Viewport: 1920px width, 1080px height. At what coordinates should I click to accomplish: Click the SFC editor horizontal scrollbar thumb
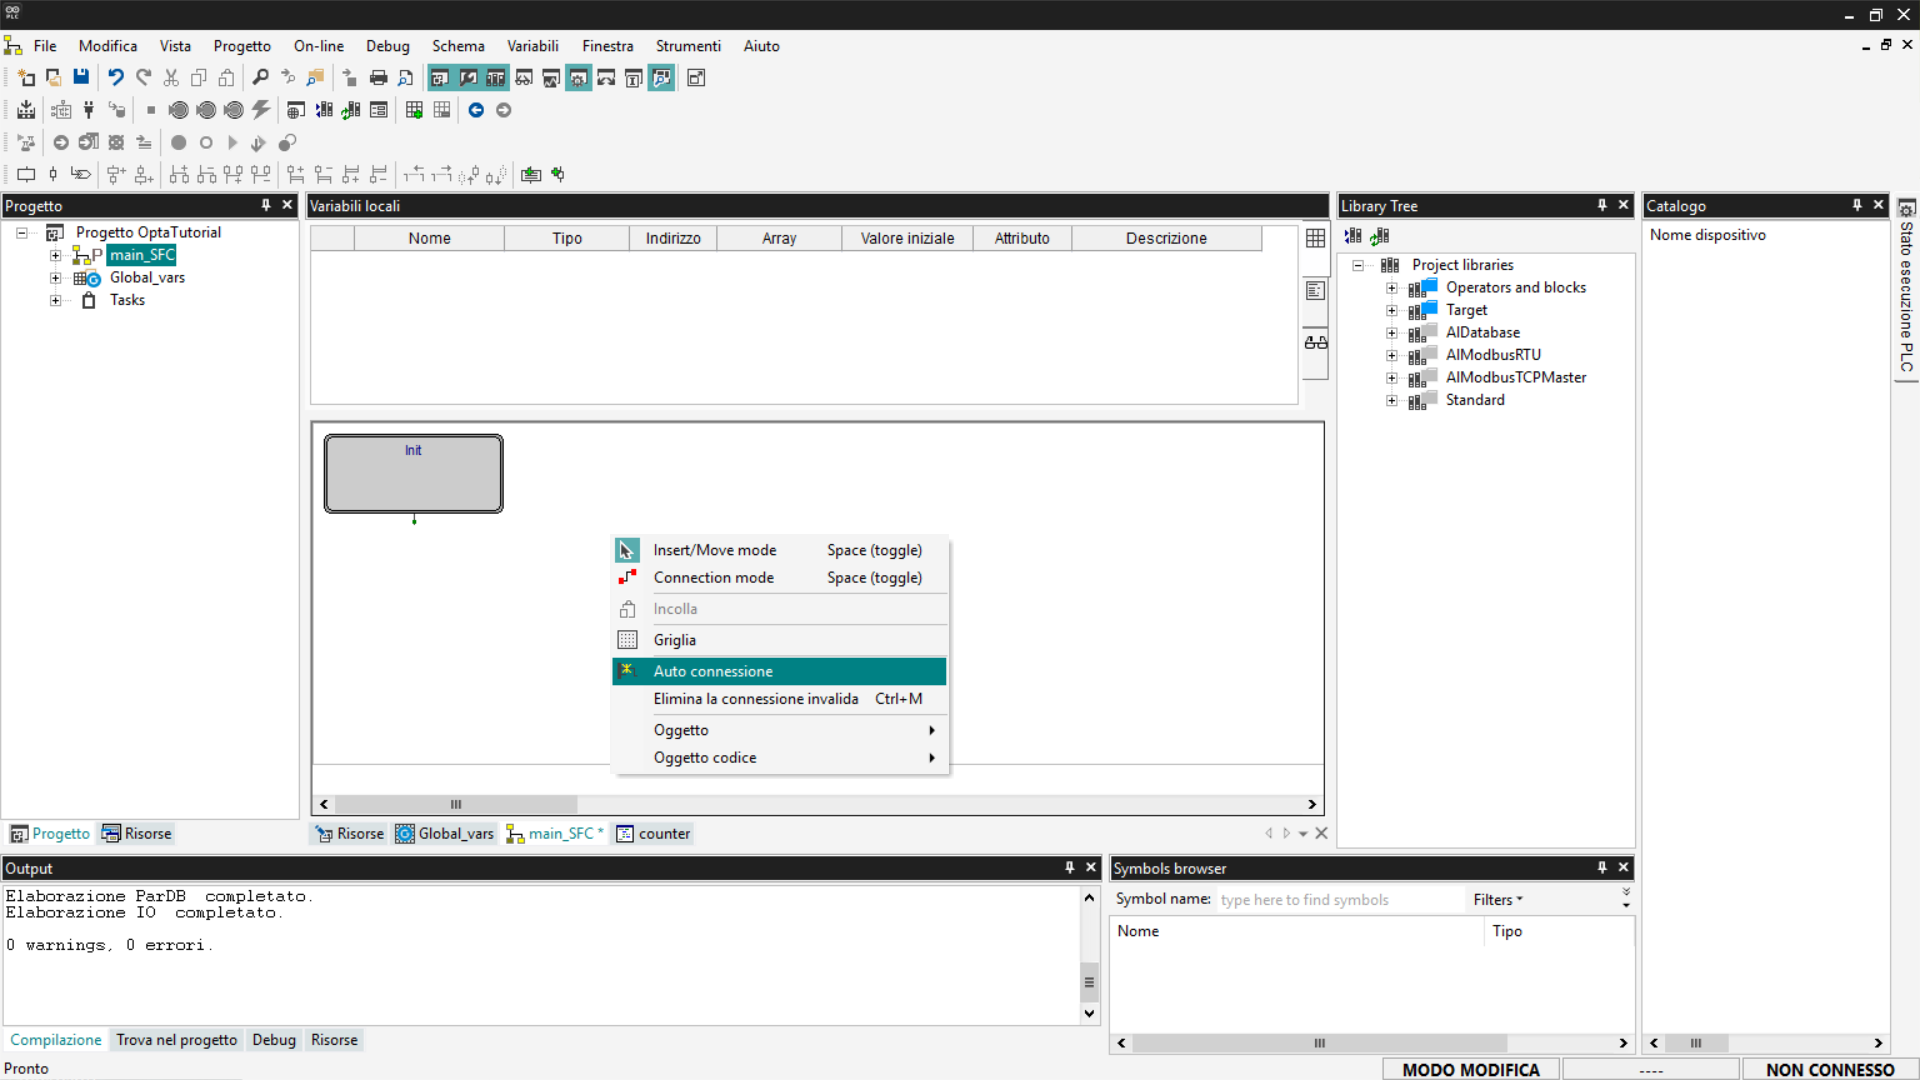[456, 804]
